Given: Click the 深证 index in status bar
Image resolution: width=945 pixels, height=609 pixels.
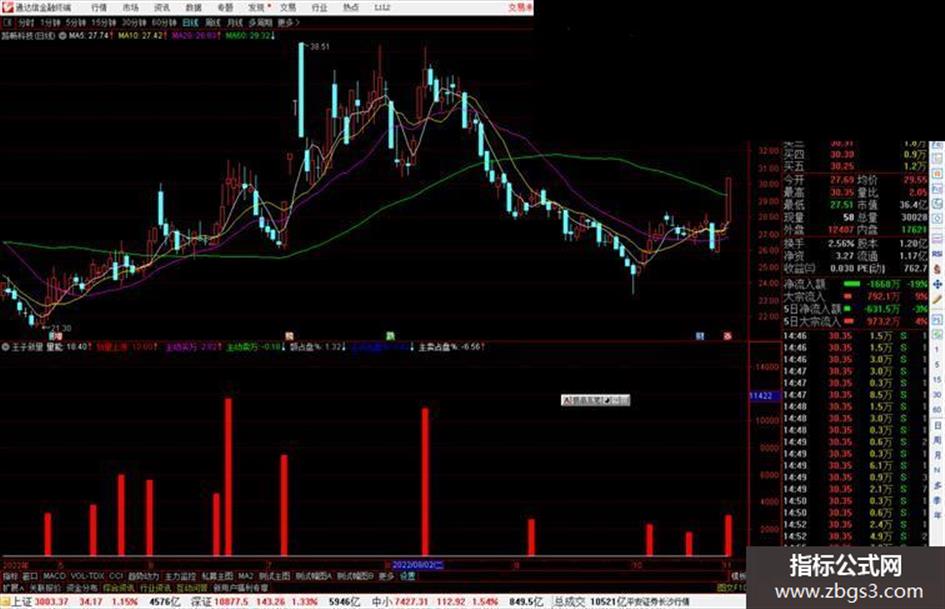Looking at the screenshot, I should tap(201, 602).
